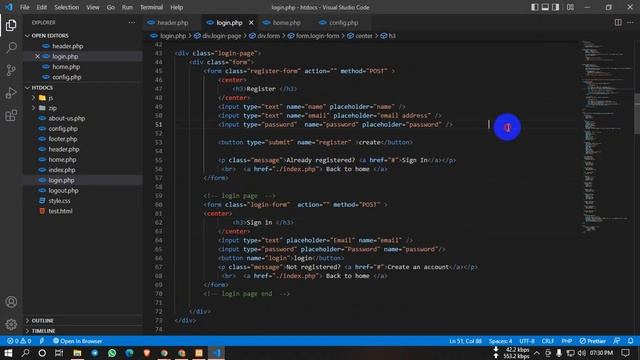Open the editor more actions ellipsis

tap(630, 22)
